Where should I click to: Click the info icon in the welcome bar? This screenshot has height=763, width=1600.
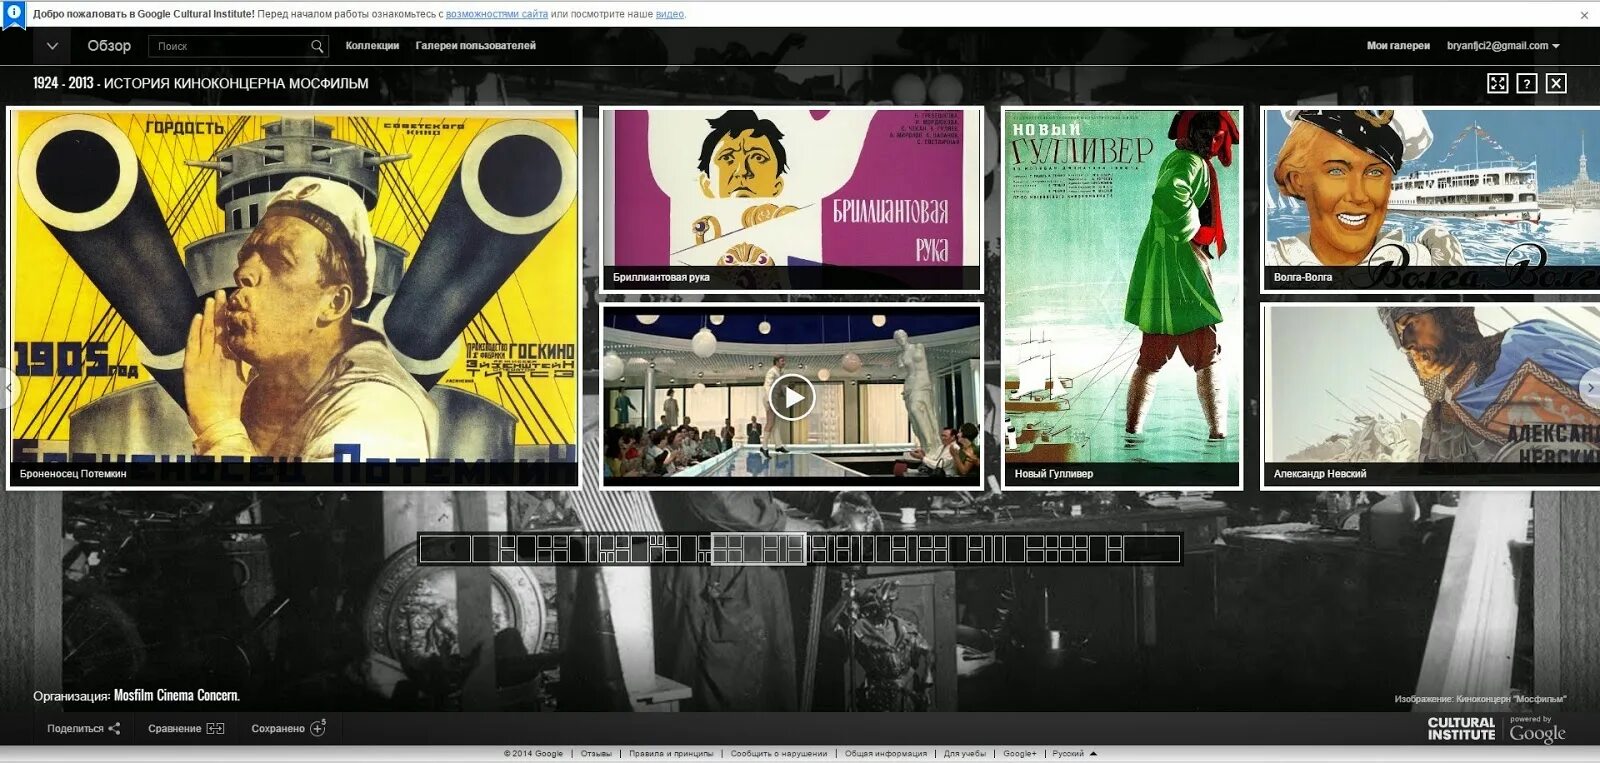(14, 13)
